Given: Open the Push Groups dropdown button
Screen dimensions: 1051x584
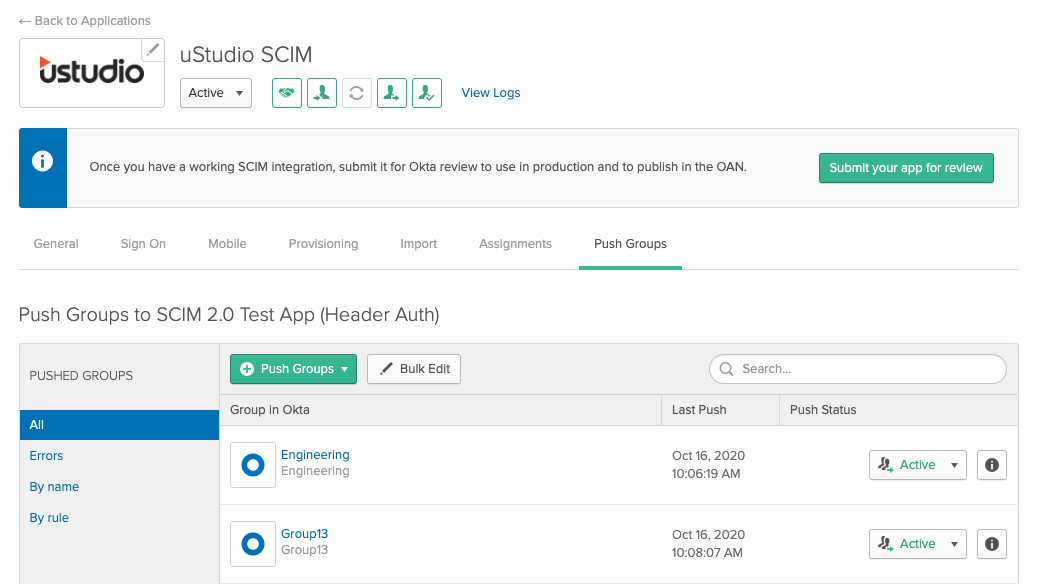Looking at the screenshot, I should click(x=293, y=369).
